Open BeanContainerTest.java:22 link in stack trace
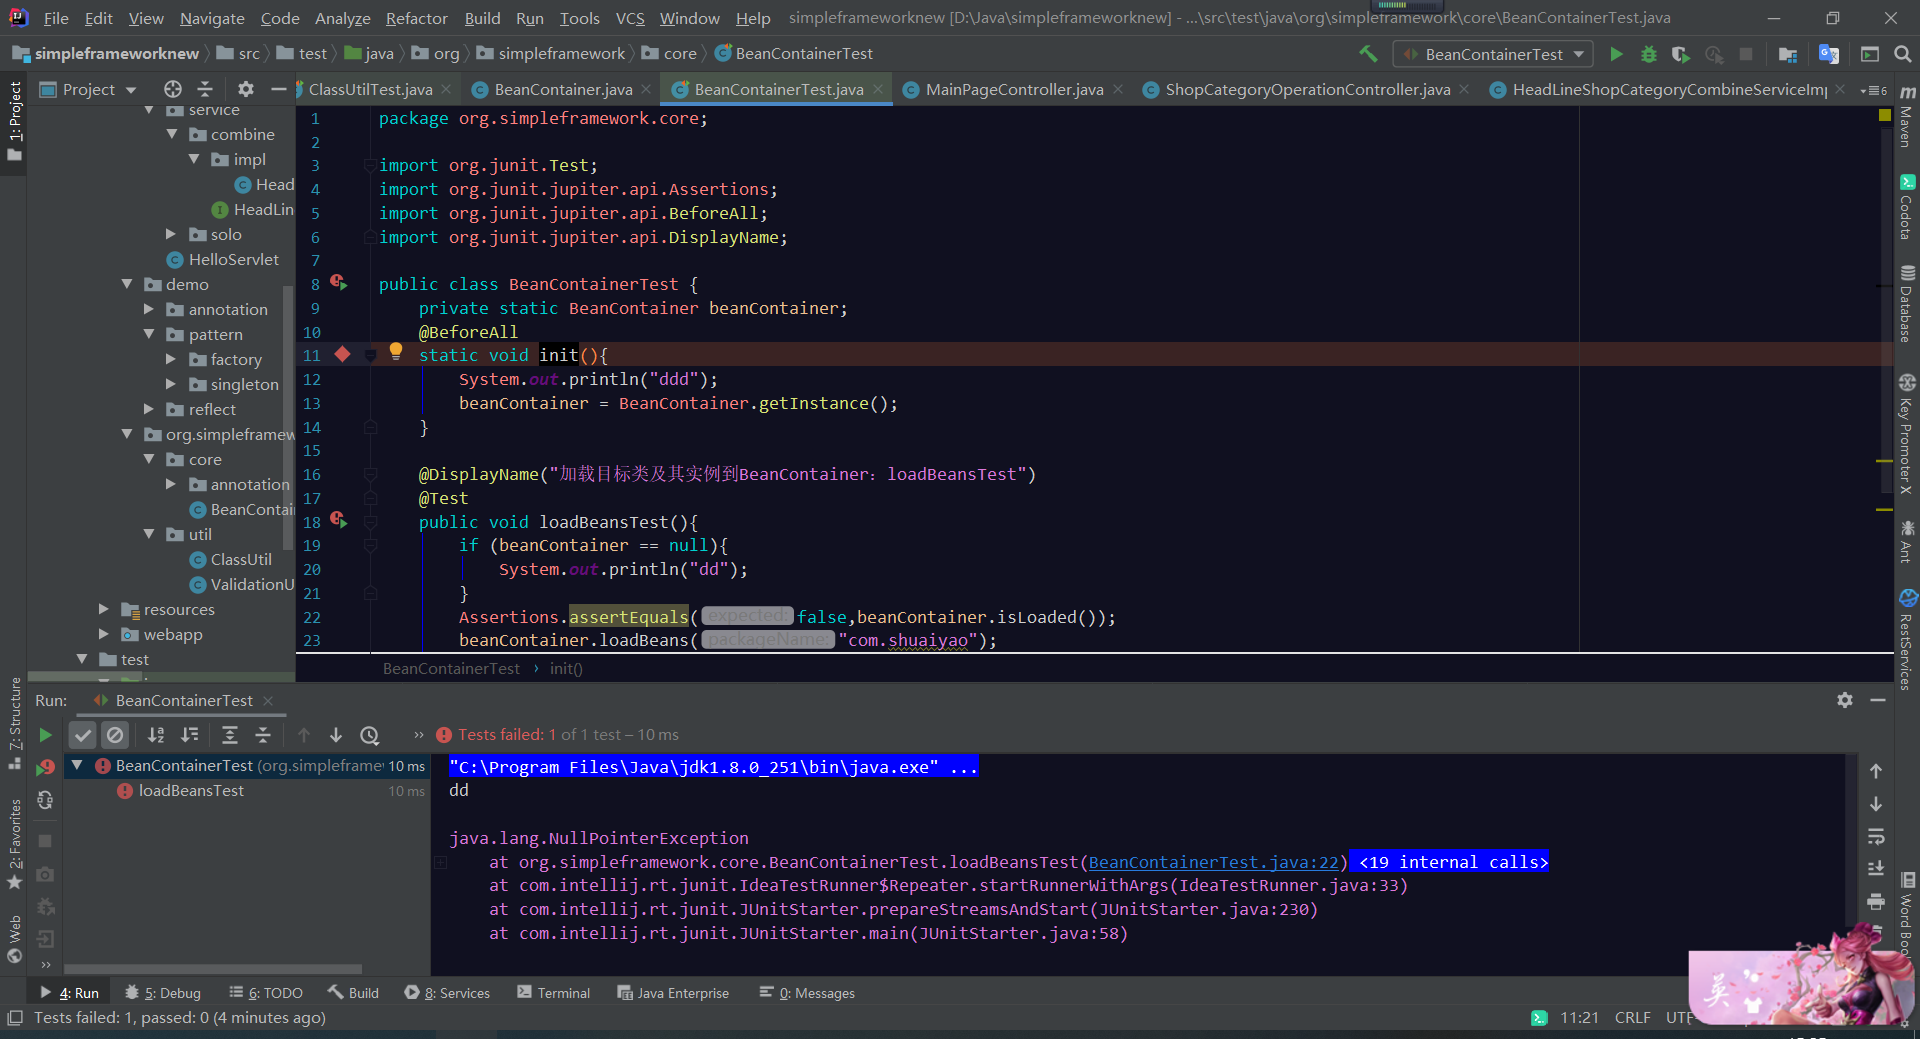Image resolution: width=1920 pixels, height=1039 pixels. tap(1213, 862)
